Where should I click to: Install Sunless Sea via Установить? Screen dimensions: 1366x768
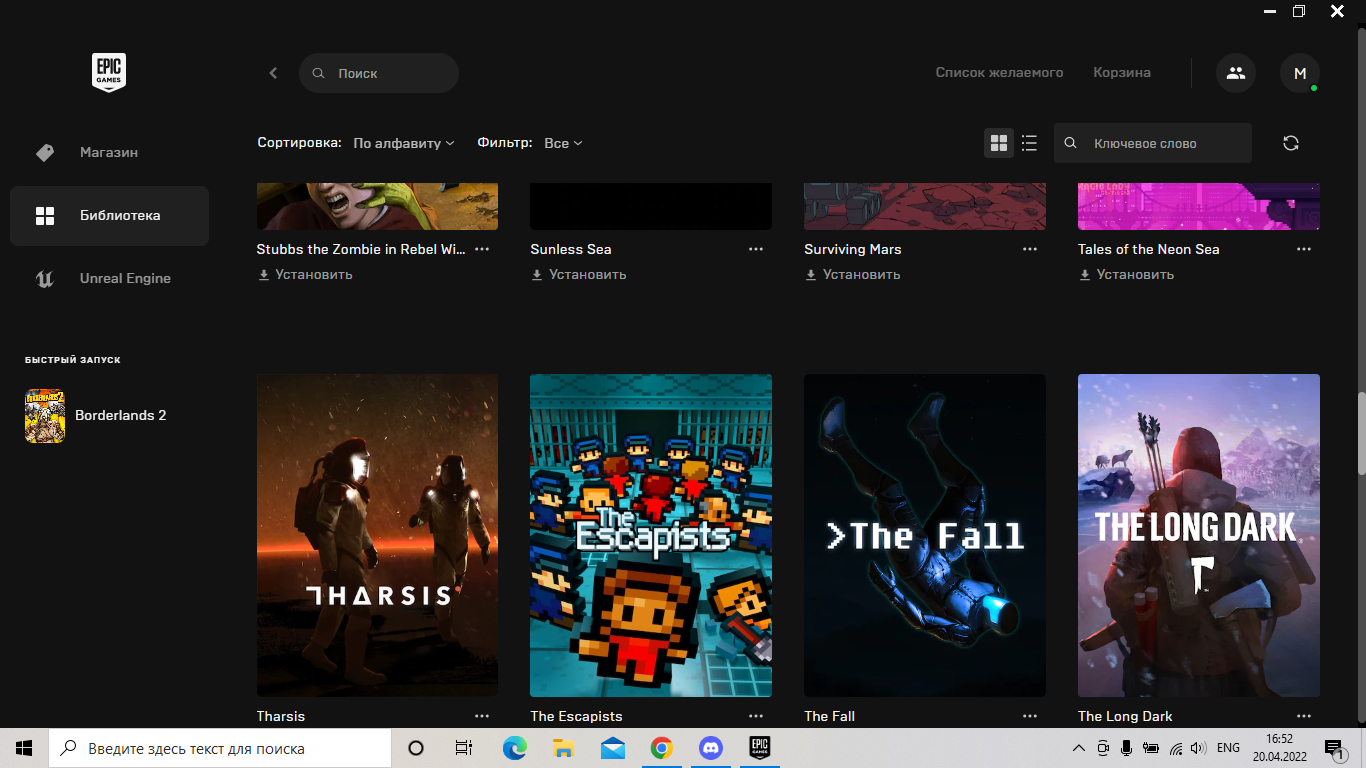pos(579,274)
